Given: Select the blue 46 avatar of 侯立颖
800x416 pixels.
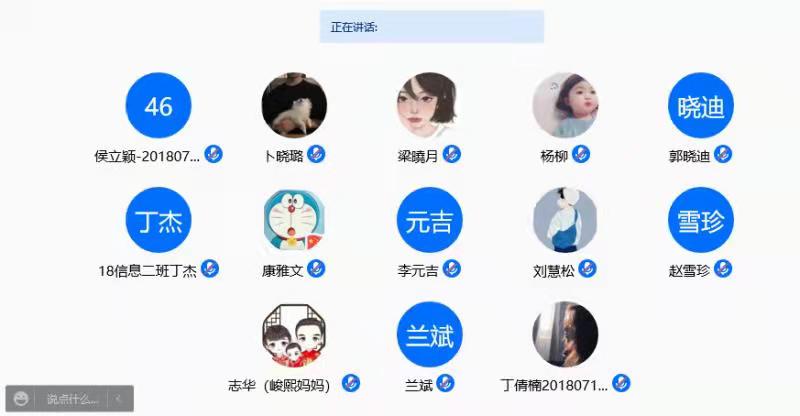Looking at the screenshot, I should pyautogui.click(x=159, y=106).
